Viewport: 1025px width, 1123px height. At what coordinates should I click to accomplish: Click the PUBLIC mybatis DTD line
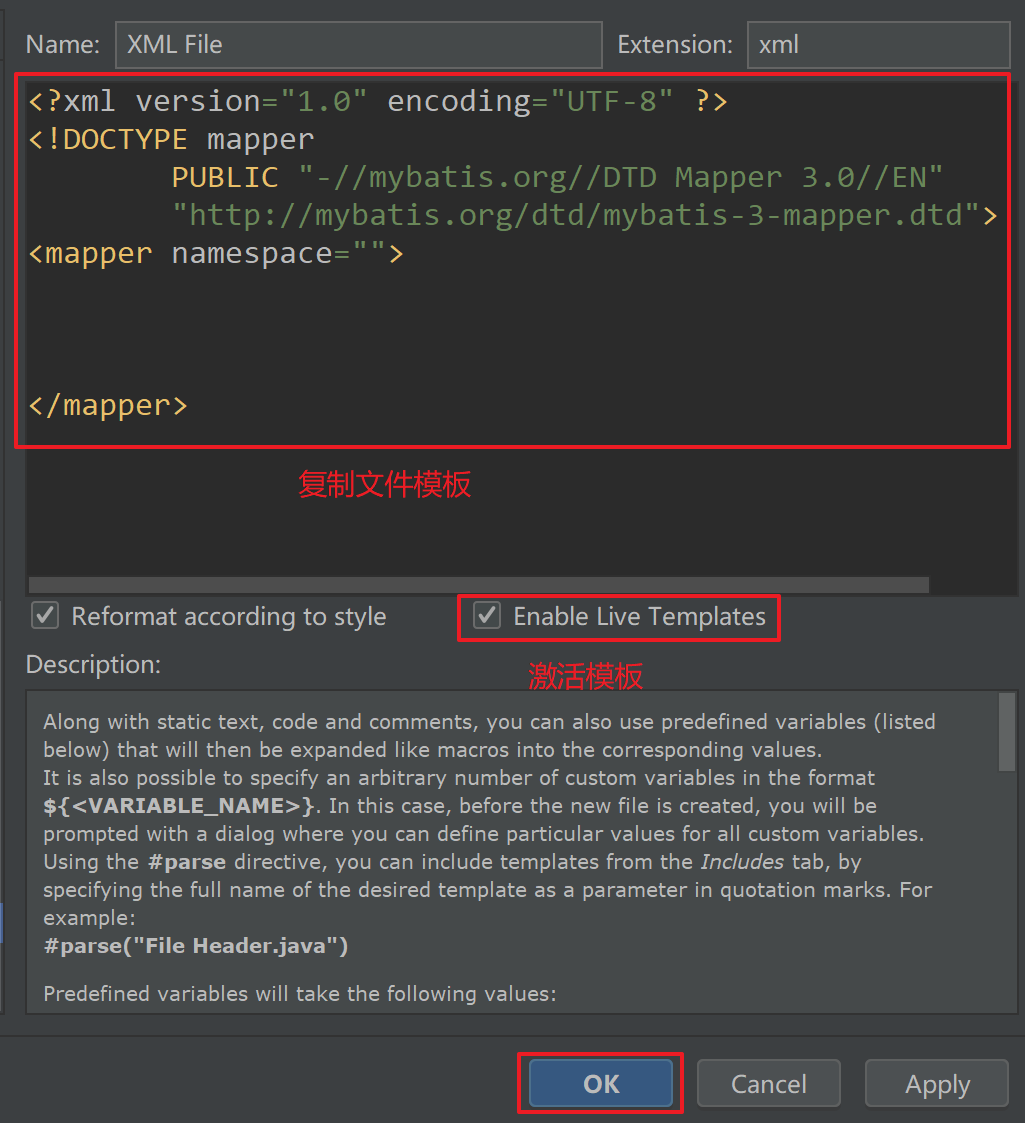[557, 177]
